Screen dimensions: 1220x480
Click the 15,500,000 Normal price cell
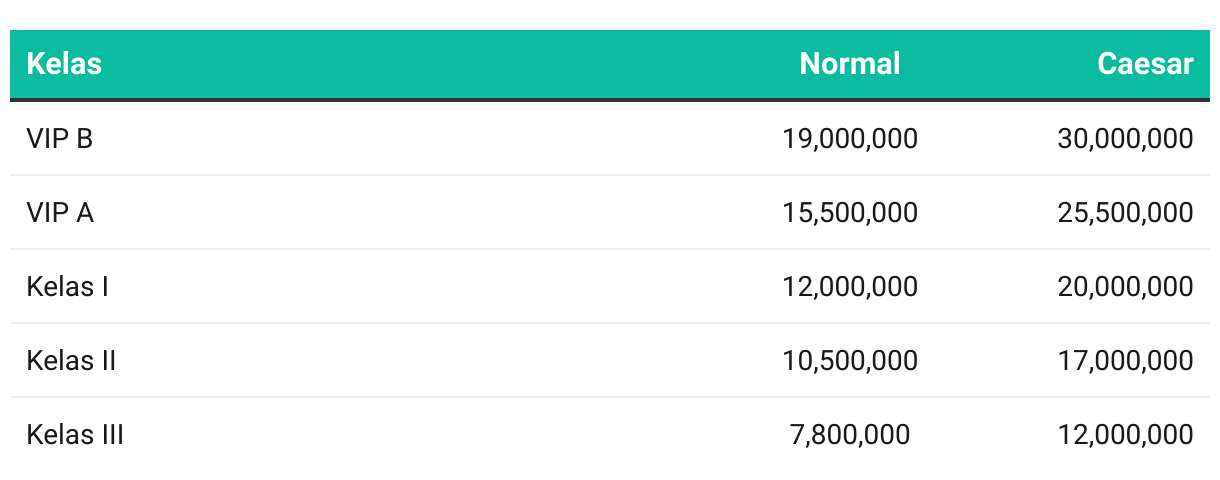pyautogui.click(x=850, y=213)
